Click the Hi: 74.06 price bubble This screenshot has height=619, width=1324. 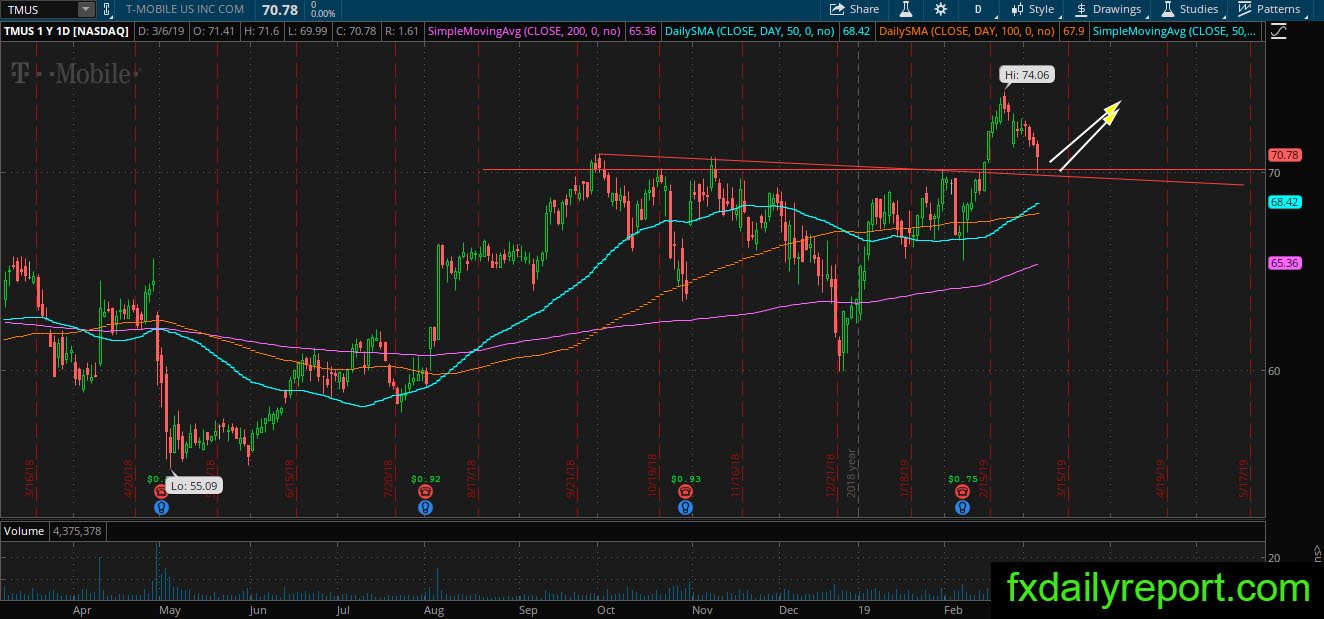pyautogui.click(x=1027, y=74)
